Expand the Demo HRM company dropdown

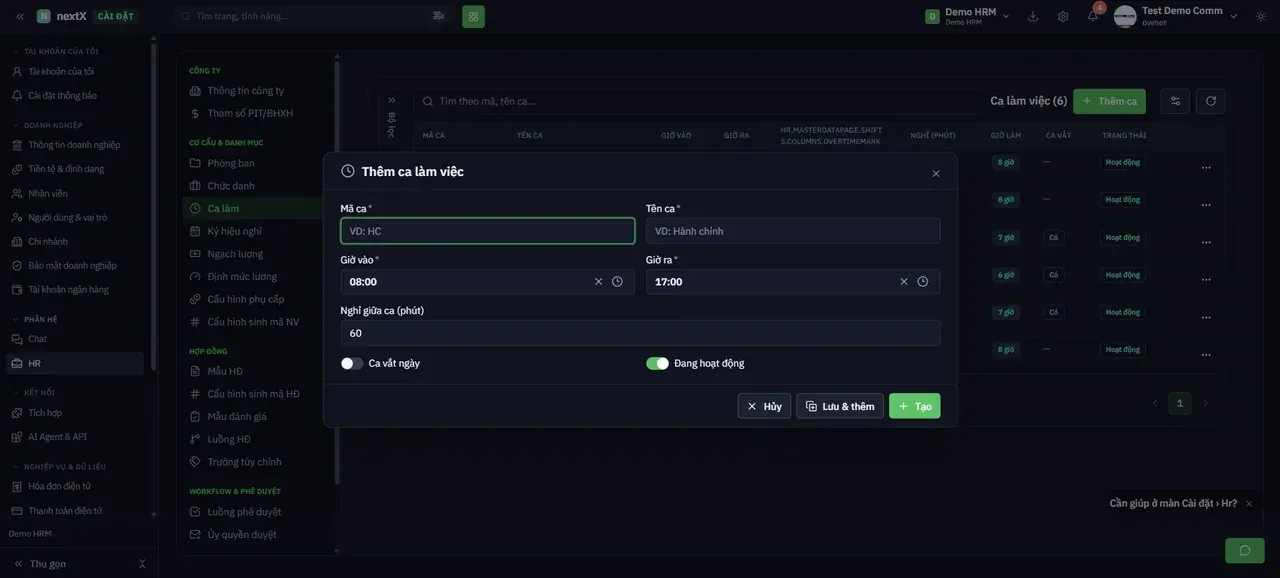[968, 16]
